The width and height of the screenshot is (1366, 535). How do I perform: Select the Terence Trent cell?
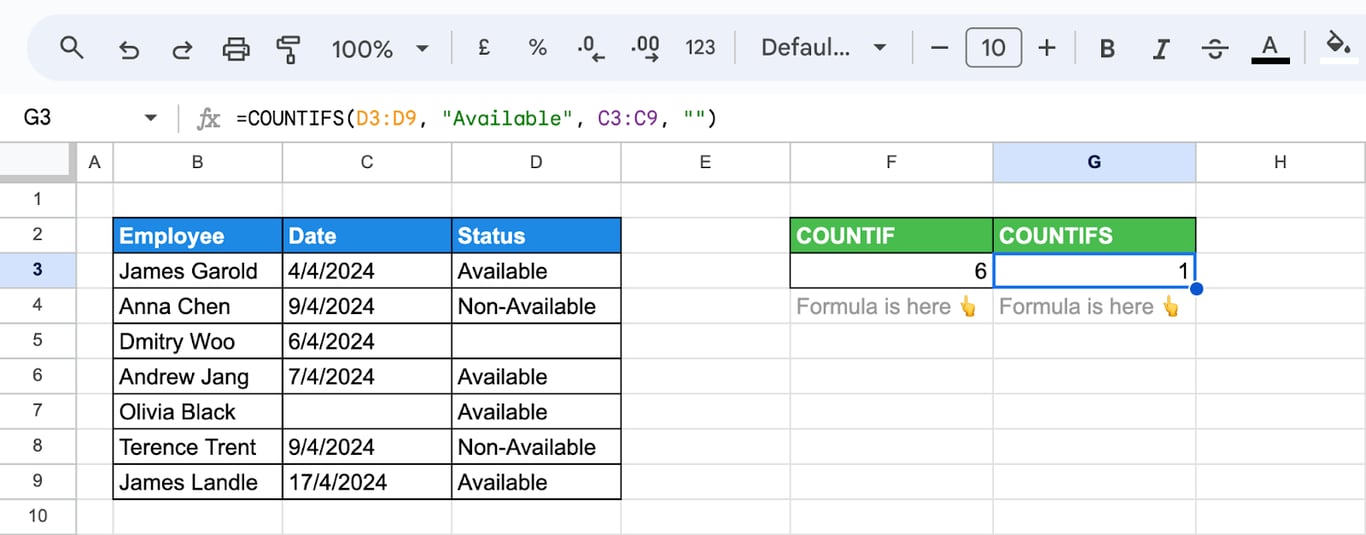click(198, 447)
